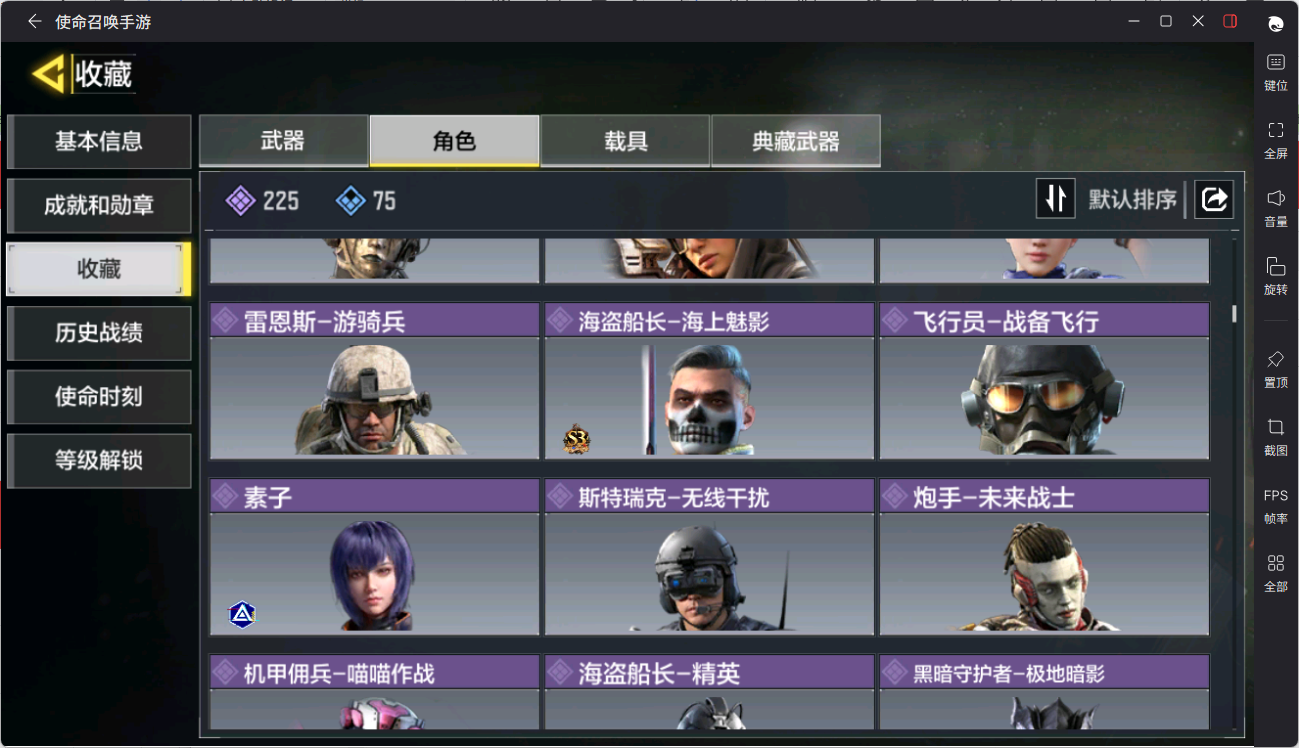This screenshot has height=748, width=1299.
Task: Click the yellow back arrow beside 收藏
Action: point(48,74)
